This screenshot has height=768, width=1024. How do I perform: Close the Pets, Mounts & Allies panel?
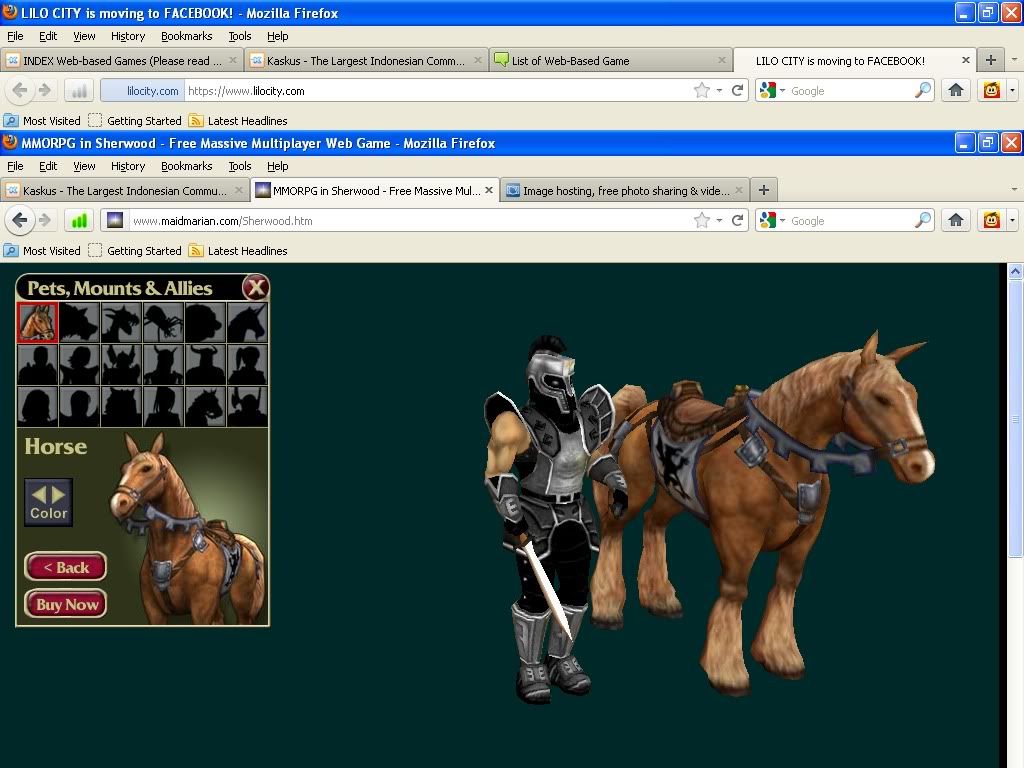click(255, 287)
